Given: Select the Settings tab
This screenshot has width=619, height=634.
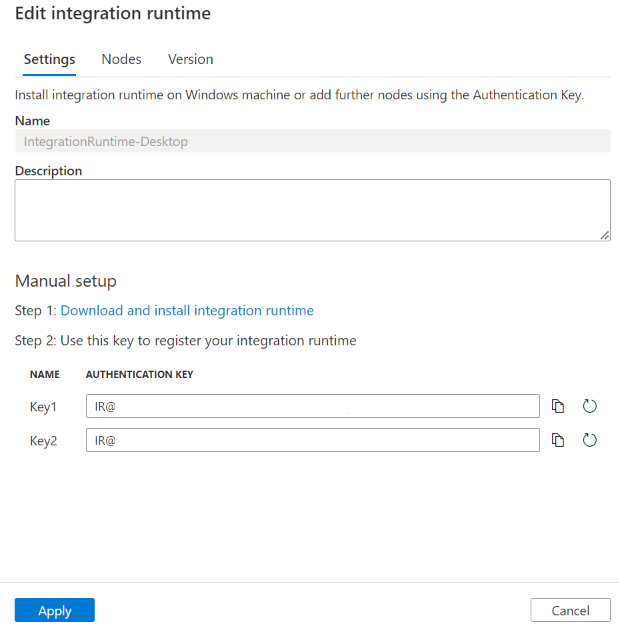Looking at the screenshot, I should pyautogui.click(x=49, y=59).
